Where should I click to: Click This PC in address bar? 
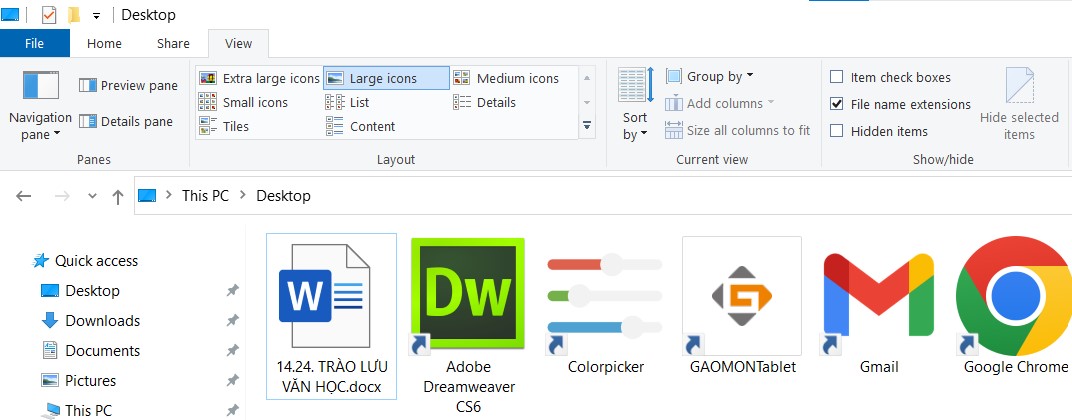[205, 196]
